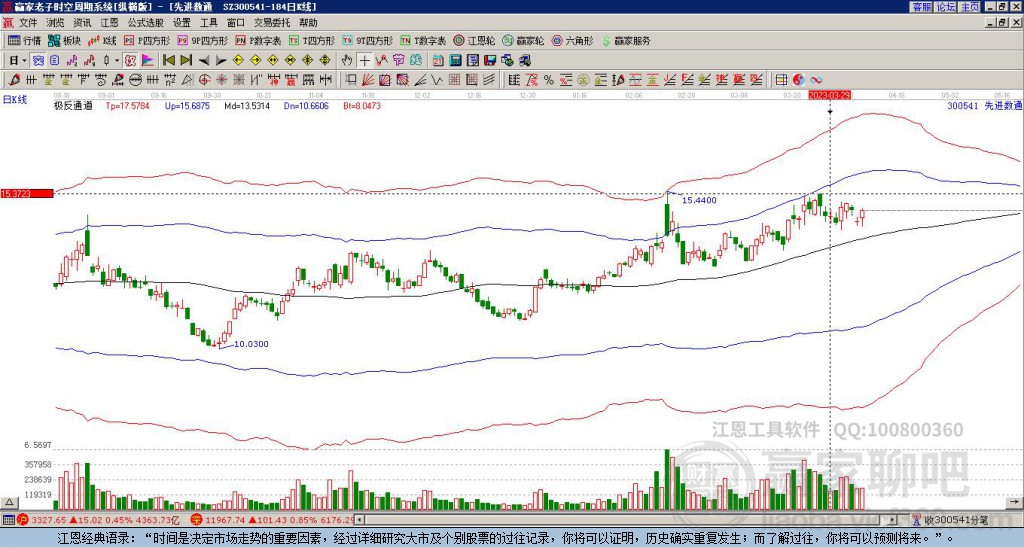This screenshot has width=1024, height=548.
Task: Open the 9P四方形 tool
Action: (x=202, y=40)
